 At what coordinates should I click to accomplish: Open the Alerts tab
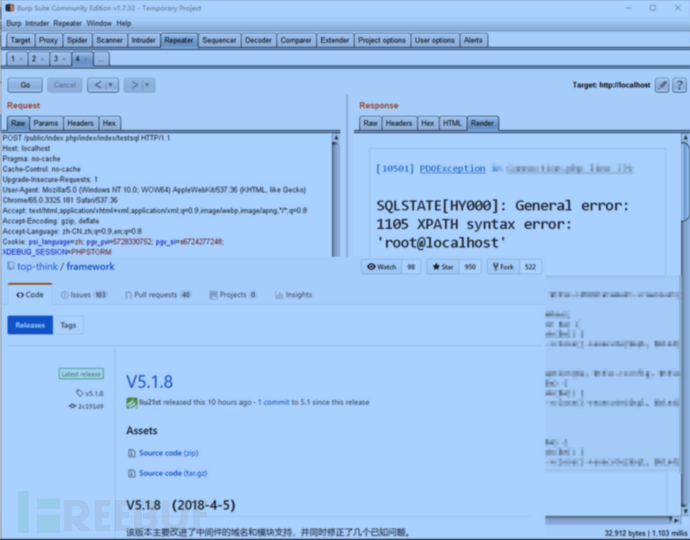click(473, 40)
